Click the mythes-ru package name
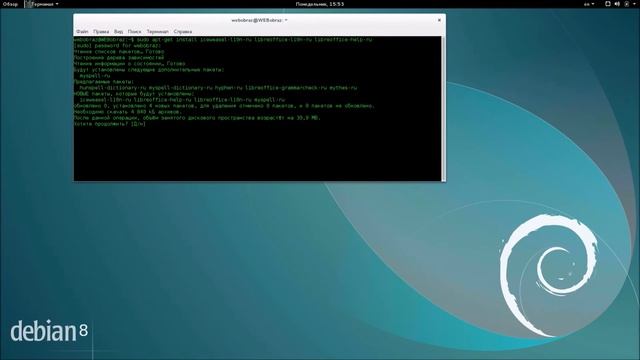This screenshot has height=360, width=640. pos(343,88)
